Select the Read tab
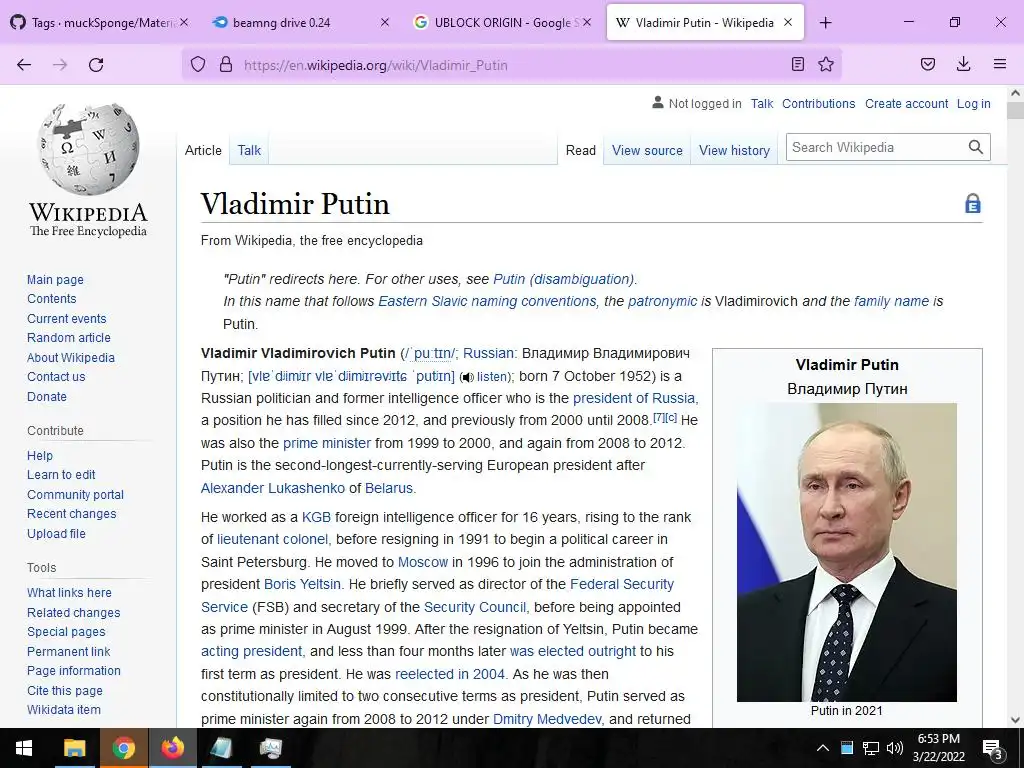Viewport: 1024px width, 768px height. (x=581, y=150)
